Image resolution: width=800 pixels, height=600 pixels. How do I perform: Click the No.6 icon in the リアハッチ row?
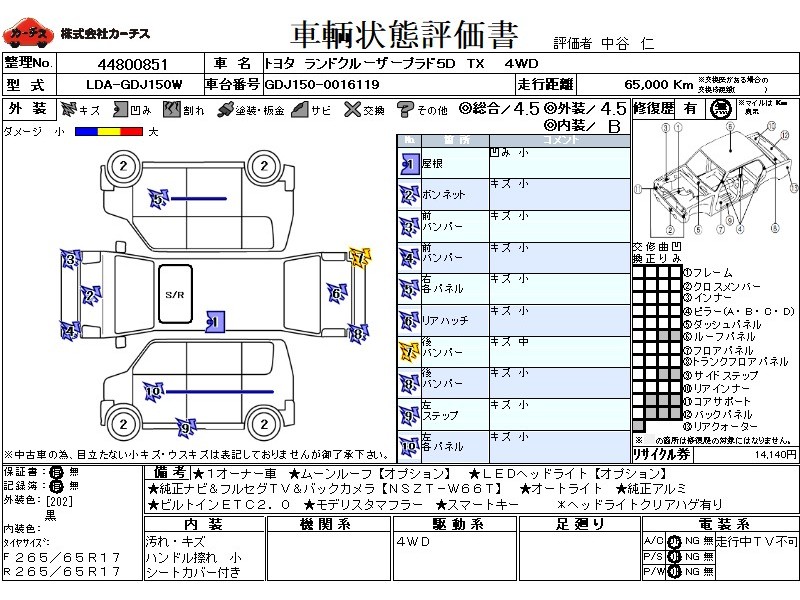409,321
